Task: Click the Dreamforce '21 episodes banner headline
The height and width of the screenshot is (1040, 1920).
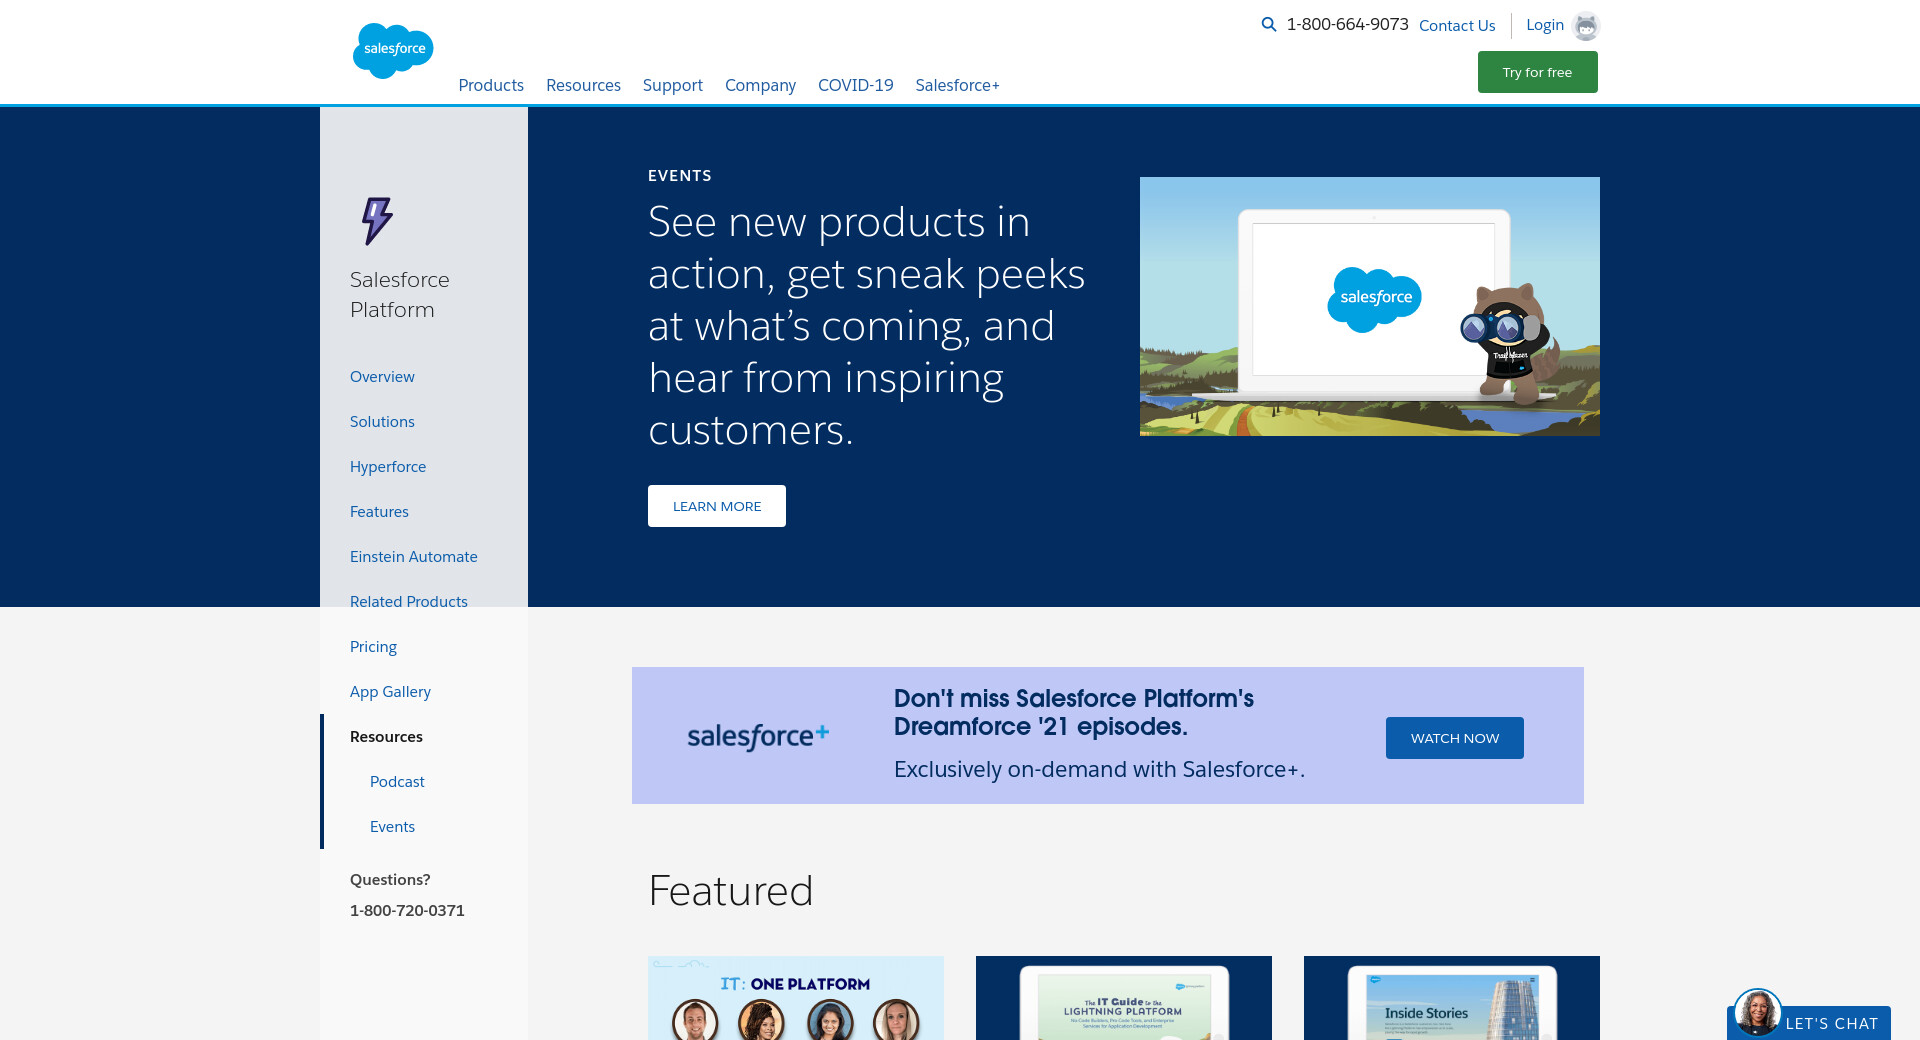Action: [x=1074, y=712]
